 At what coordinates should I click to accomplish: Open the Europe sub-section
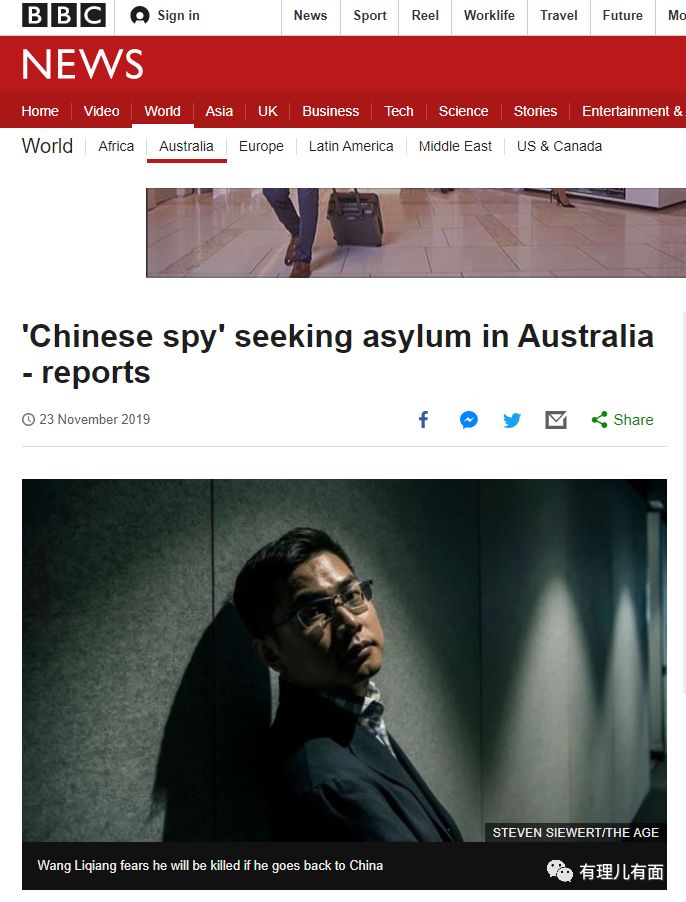tap(261, 146)
